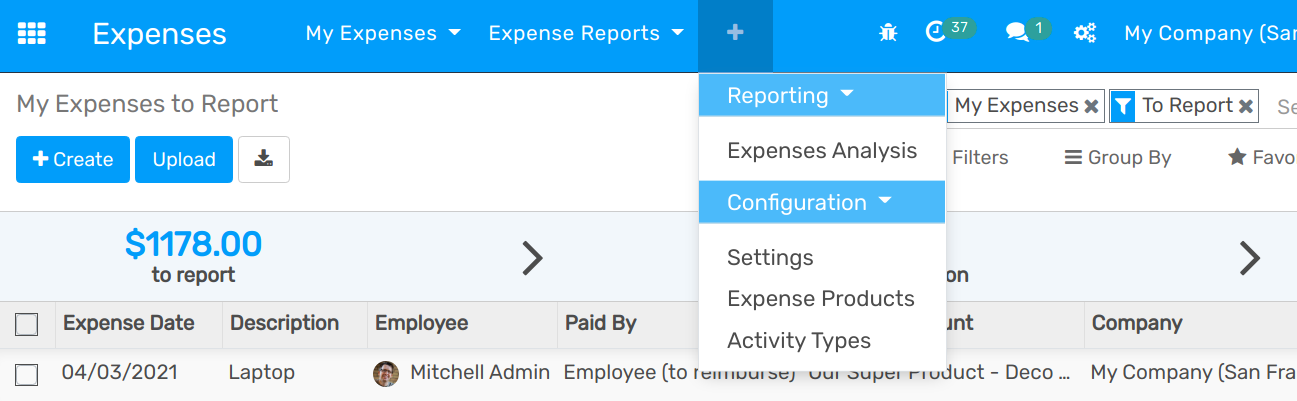The image size is (1297, 401).
Task: Sort by Expense Date column header
Action: (x=129, y=323)
